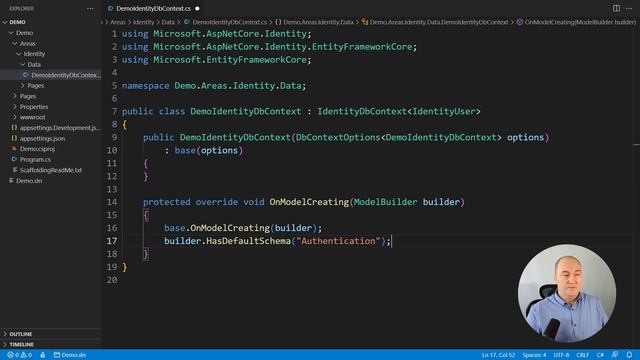640x360 pixels.
Task: Change indentation via Spaces: 4
Action: tap(534, 355)
